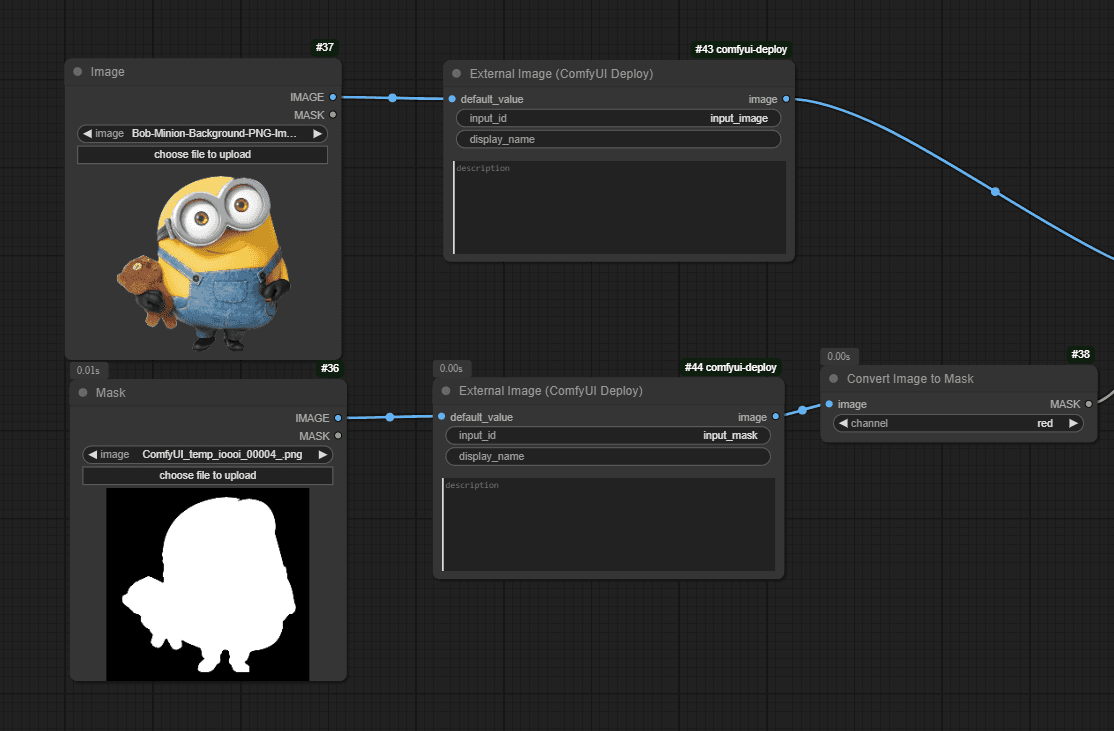Click the 0.00s badge above node #44
The image size is (1114, 731).
coord(451,369)
